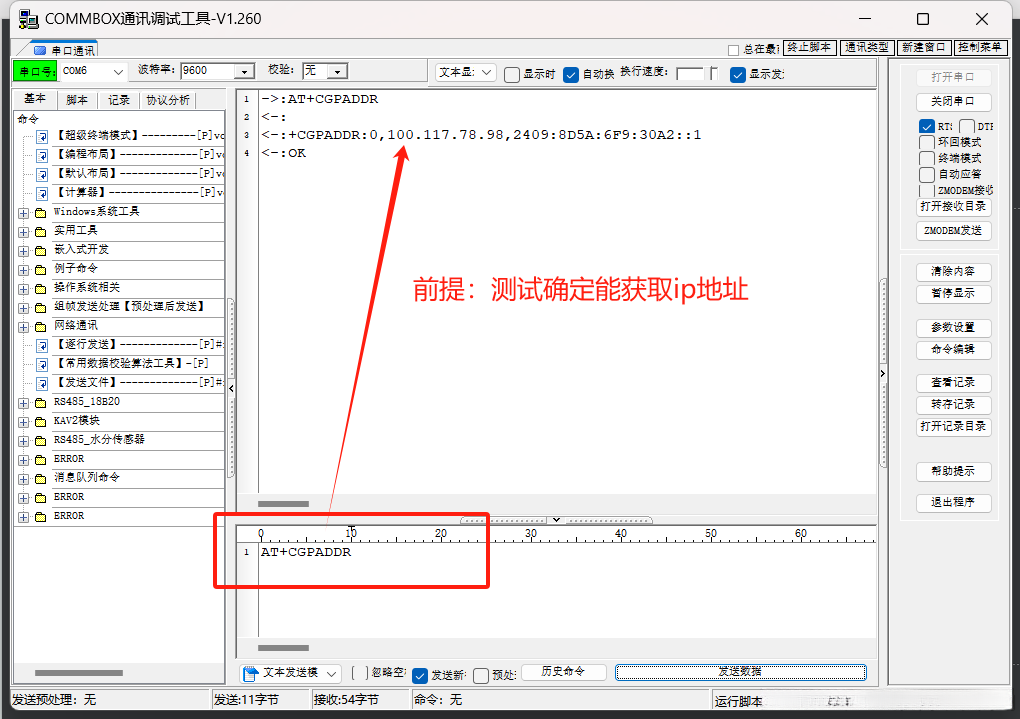Switch to the 脚本 tab
The height and width of the screenshot is (719, 1020).
click(x=78, y=99)
